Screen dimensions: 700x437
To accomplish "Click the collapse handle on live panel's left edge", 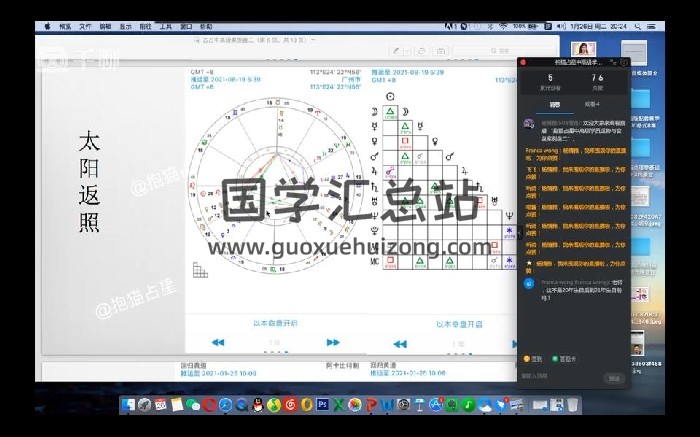I will click(519, 233).
